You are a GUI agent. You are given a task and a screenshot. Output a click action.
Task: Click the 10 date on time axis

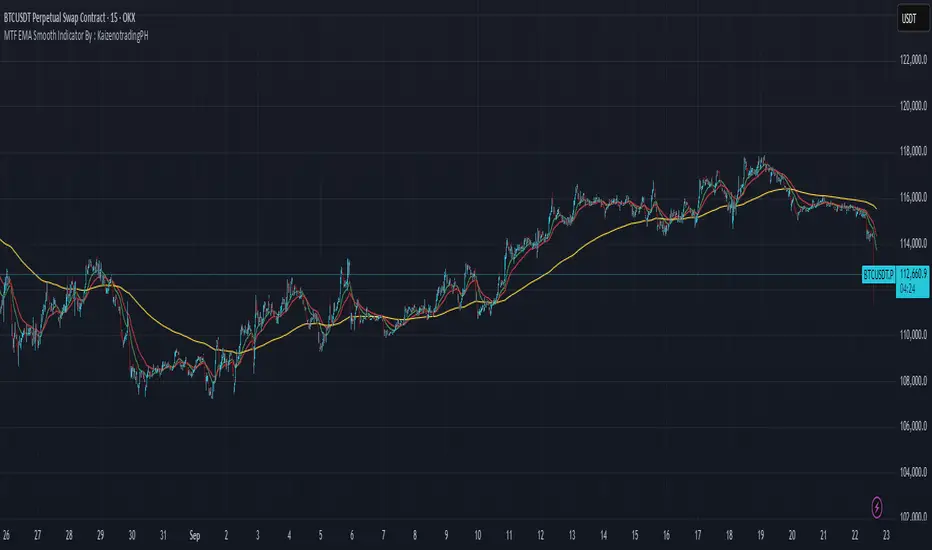click(477, 536)
